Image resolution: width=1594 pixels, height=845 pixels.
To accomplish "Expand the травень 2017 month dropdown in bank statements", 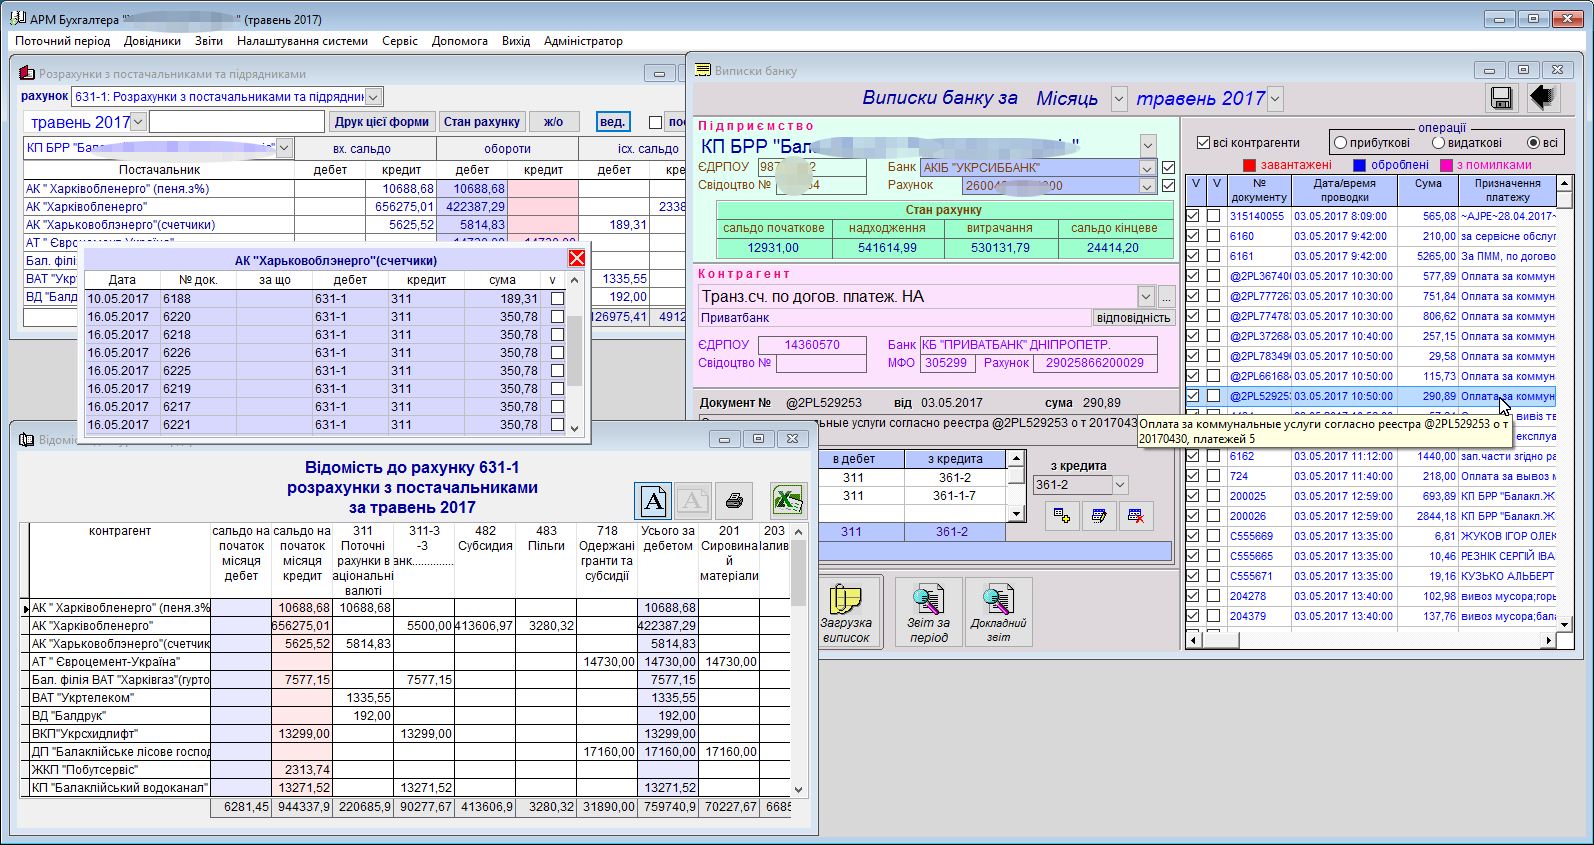I will (1275, 99).
